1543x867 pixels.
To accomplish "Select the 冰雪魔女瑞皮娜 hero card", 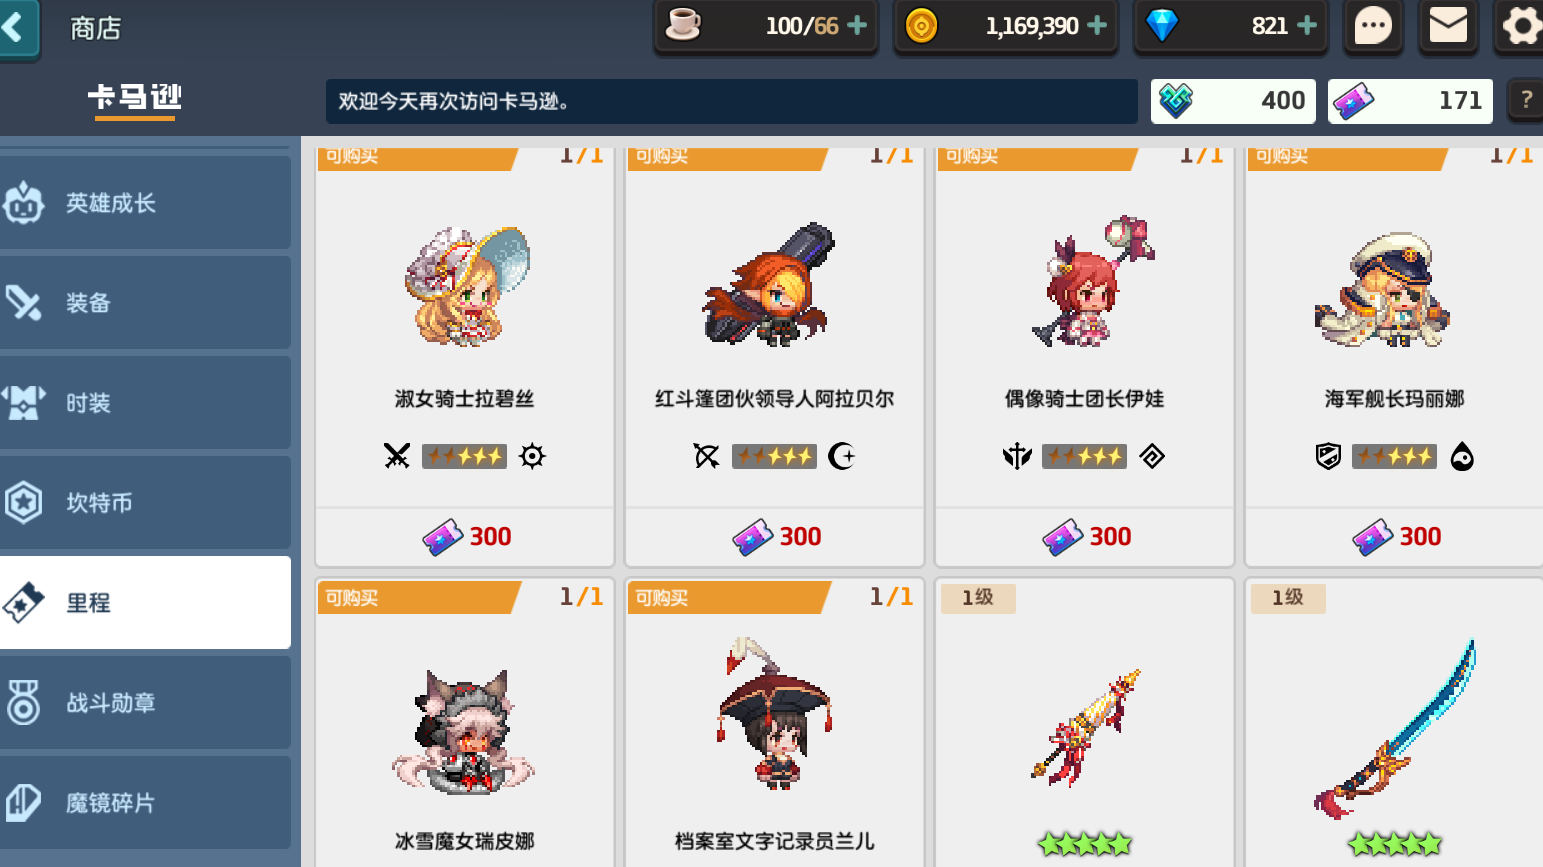I will coord(465,722).
